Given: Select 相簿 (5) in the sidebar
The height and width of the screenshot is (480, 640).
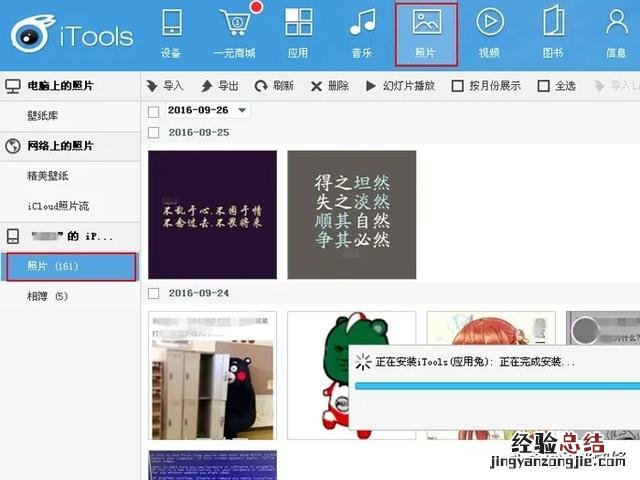Looking at the screenshot, I should click(48, 296).
